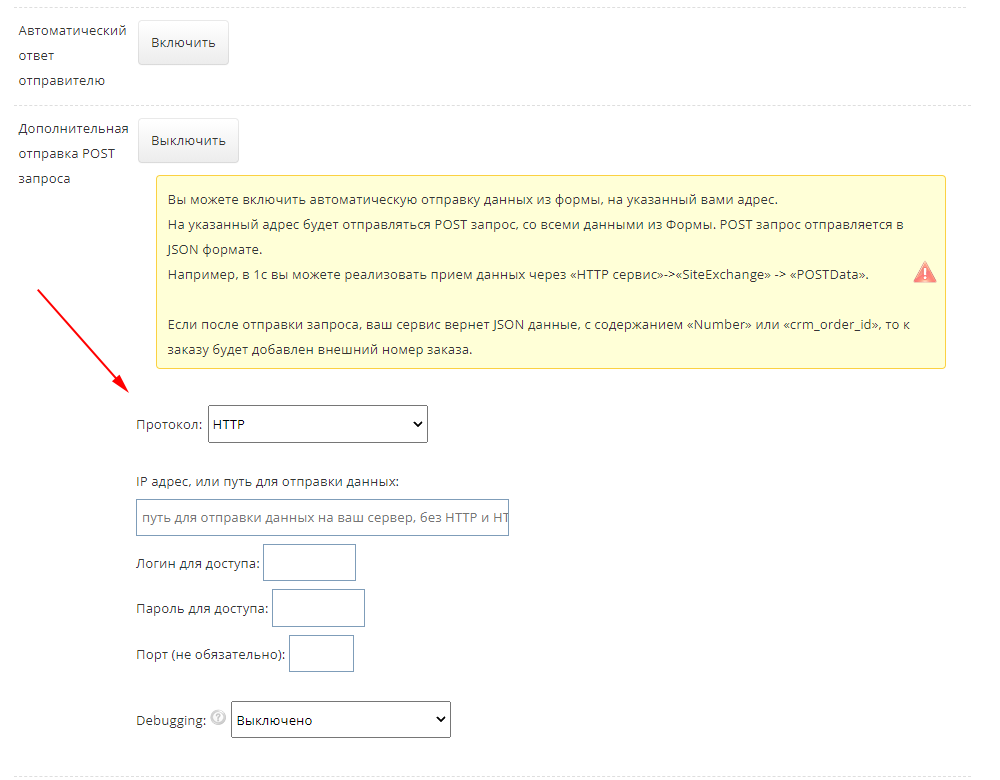Click the 'Автоматический ответ отправителю' label
The image size is (1000, 780).
72,55
